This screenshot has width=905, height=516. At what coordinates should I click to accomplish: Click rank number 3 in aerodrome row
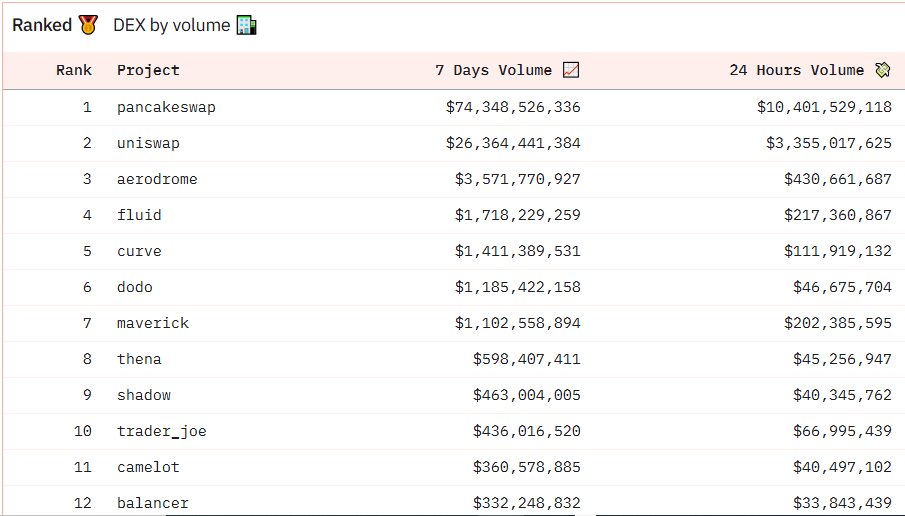pos(87,179)
